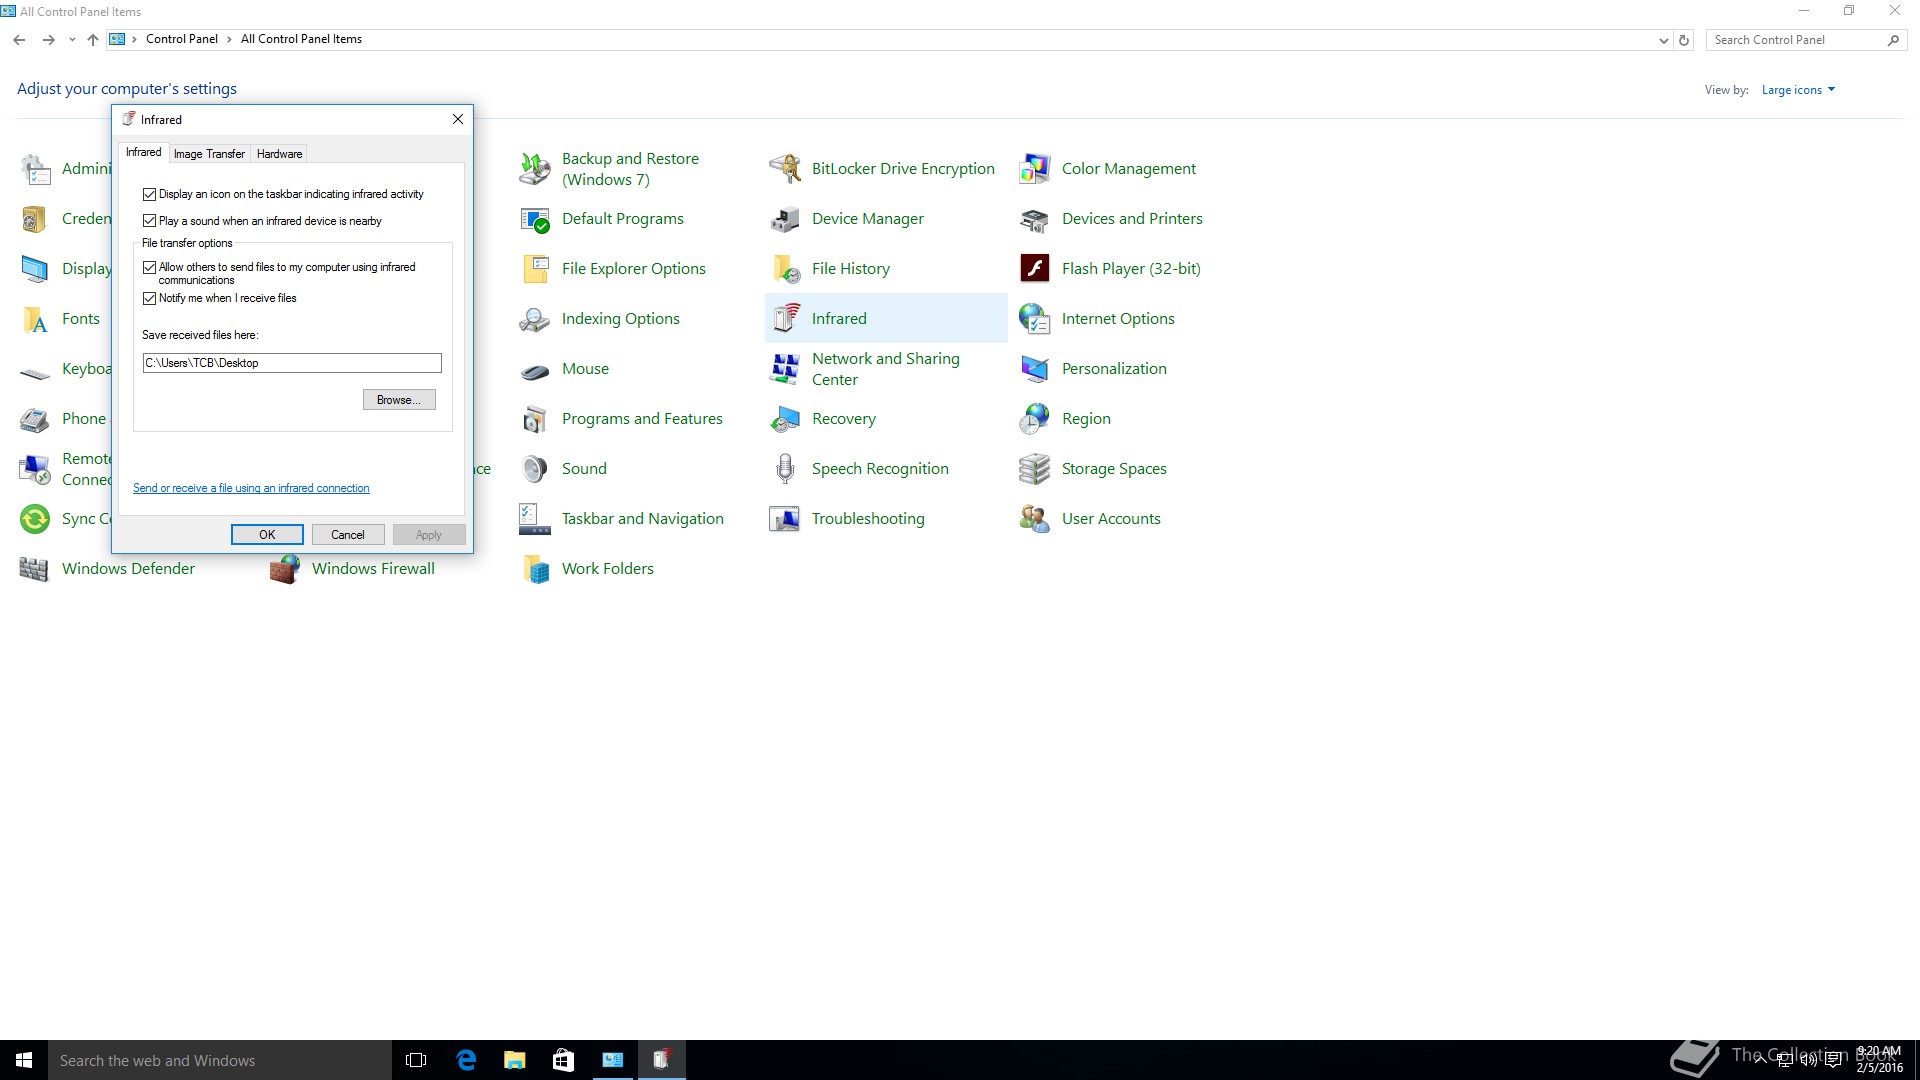Open Sound settings icon
This screenshot has height=1080, width=1920.
click(535, 469)
